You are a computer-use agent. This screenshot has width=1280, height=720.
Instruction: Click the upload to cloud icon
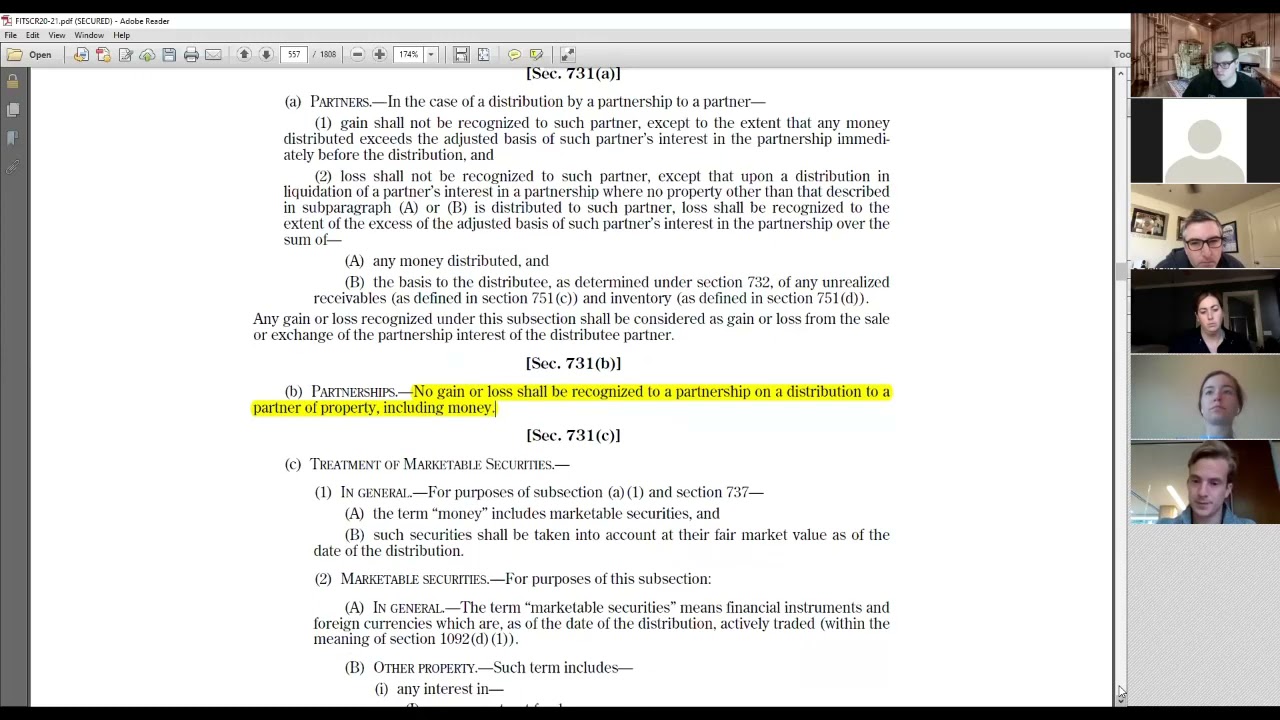tap(147, 54)
